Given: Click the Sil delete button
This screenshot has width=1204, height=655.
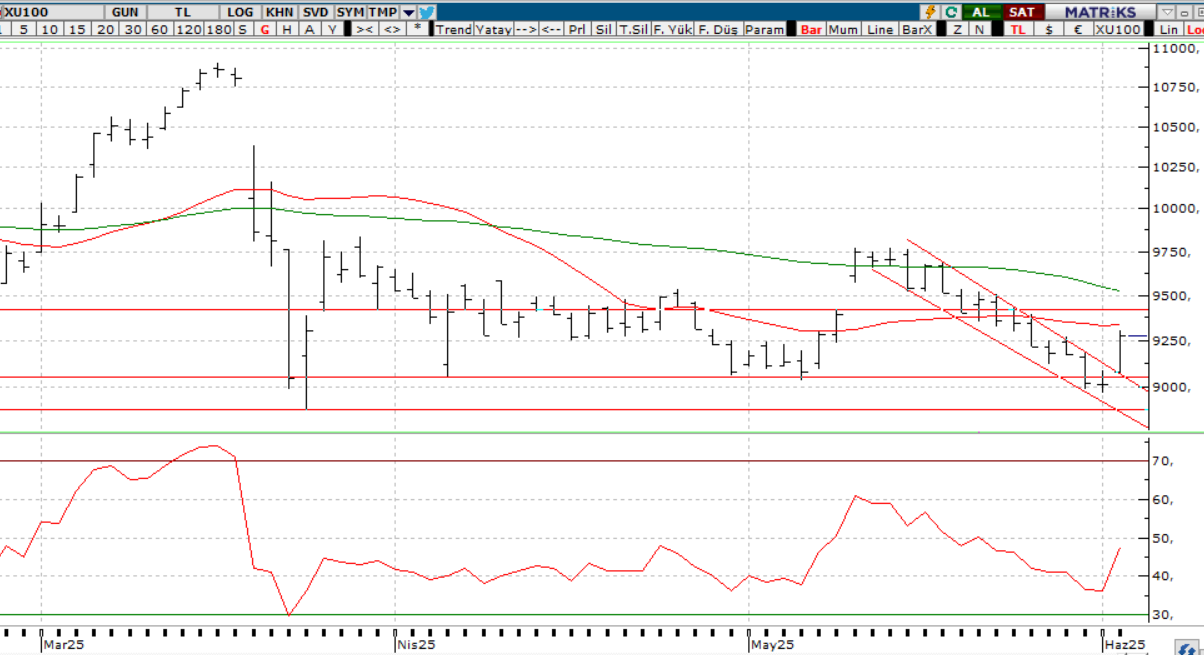Looking at the screenshot, I should pos(603,30).
